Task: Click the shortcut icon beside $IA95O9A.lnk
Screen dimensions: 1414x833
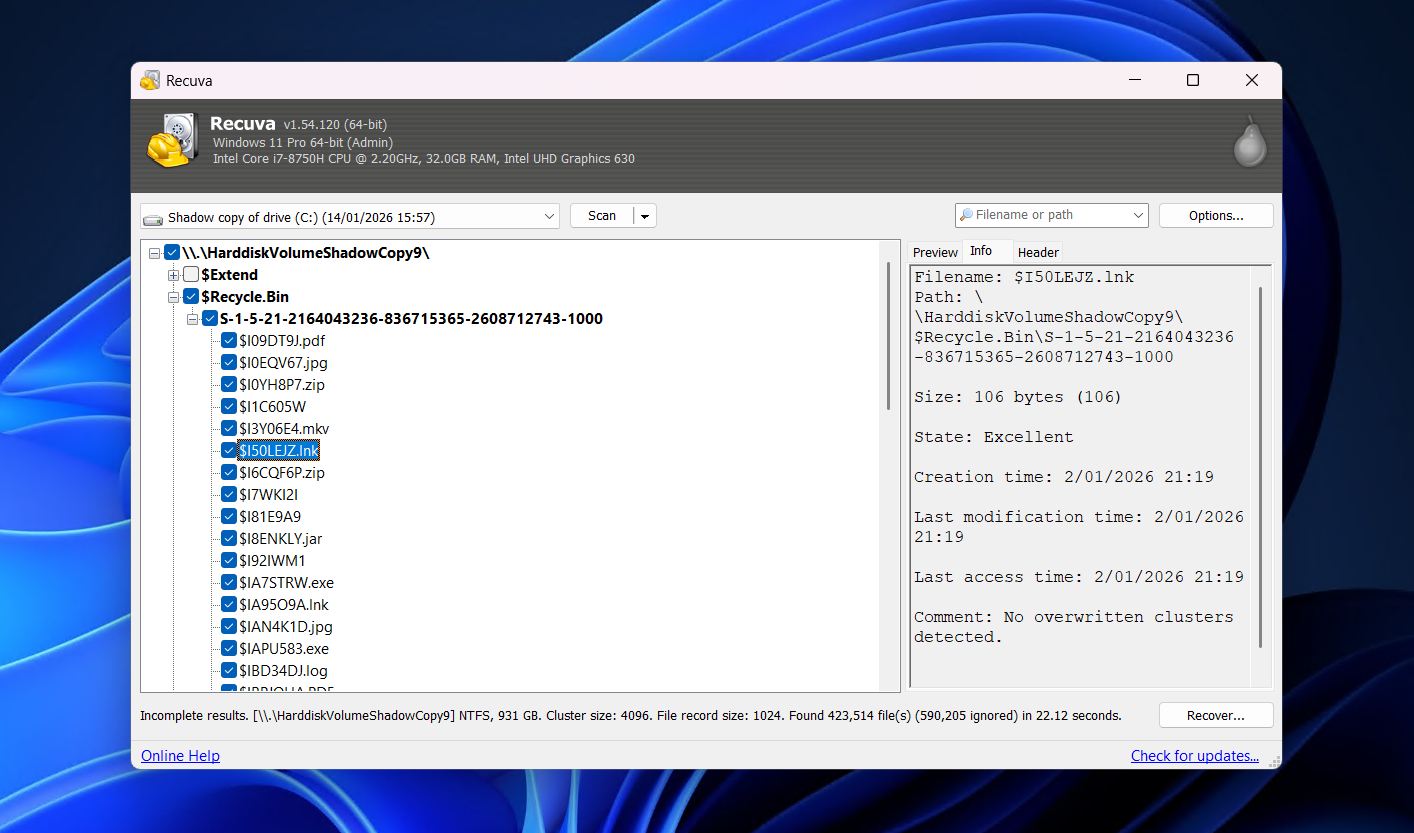Action: point(229,604)
